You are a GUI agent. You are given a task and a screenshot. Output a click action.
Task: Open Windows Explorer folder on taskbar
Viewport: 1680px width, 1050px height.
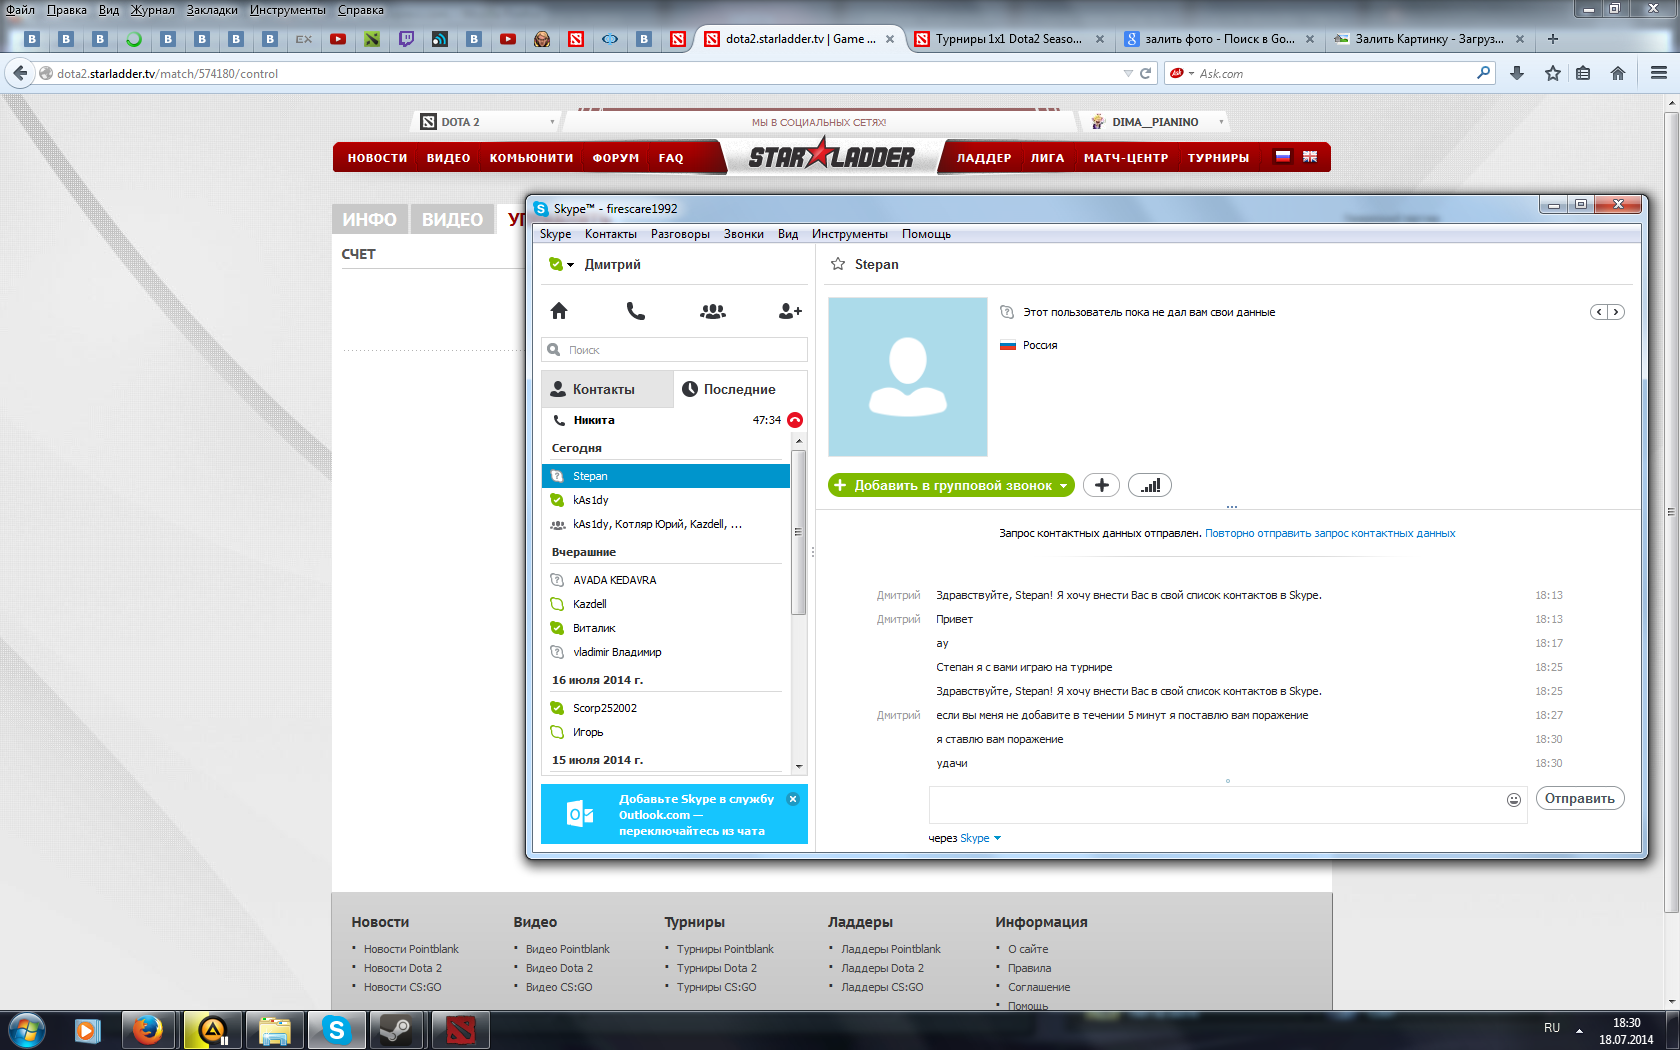pos(274,1030)
